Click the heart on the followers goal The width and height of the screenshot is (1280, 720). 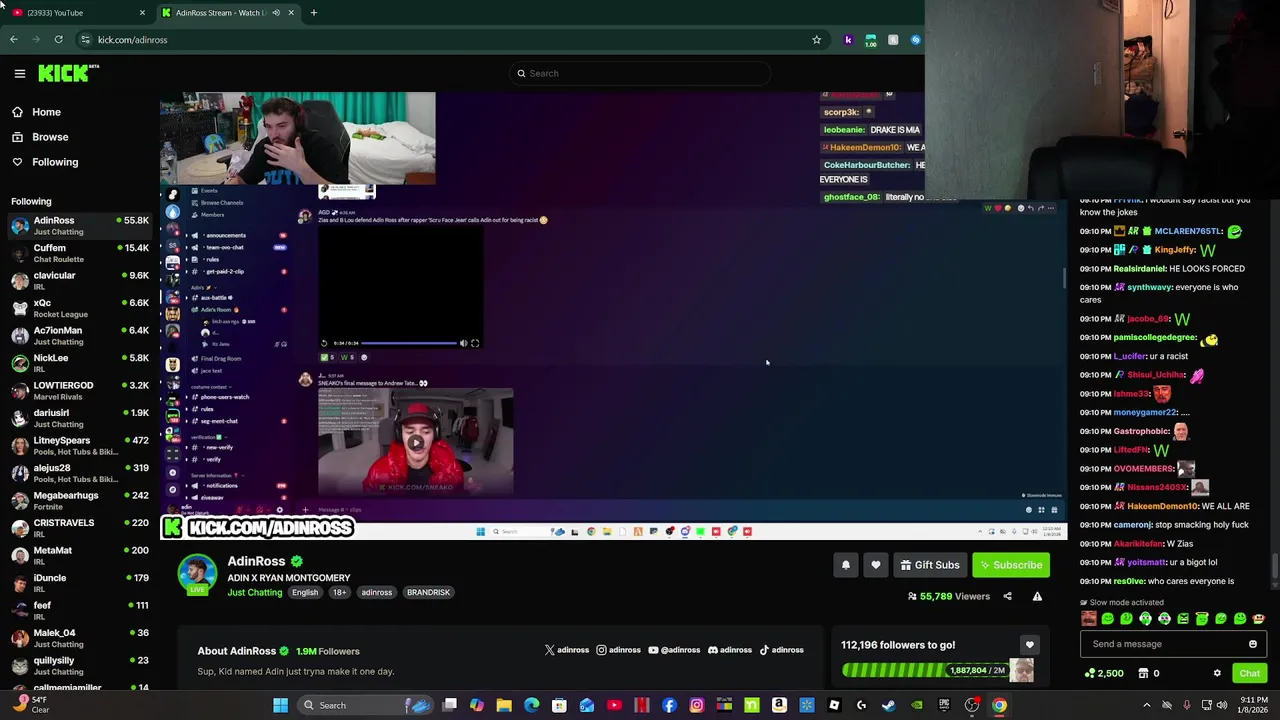tap(1029, 645)
